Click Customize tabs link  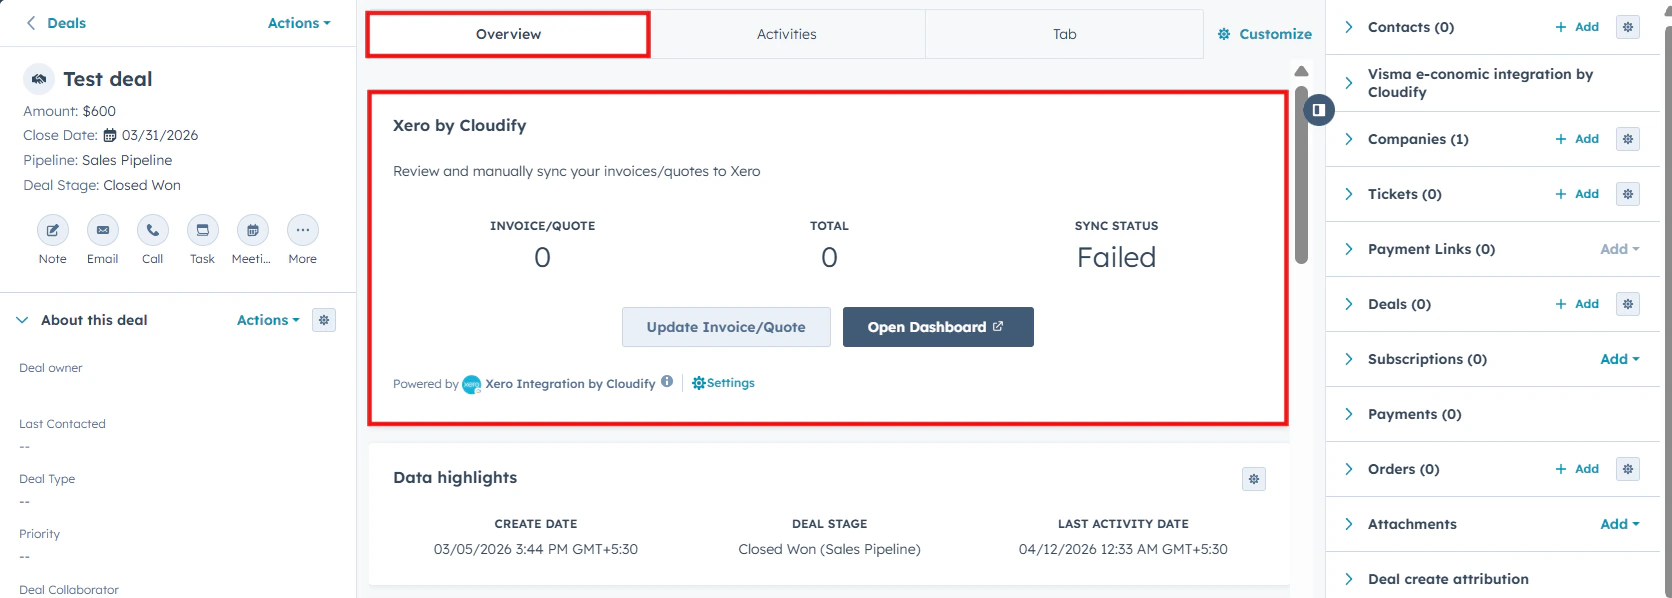[1265, 34]
